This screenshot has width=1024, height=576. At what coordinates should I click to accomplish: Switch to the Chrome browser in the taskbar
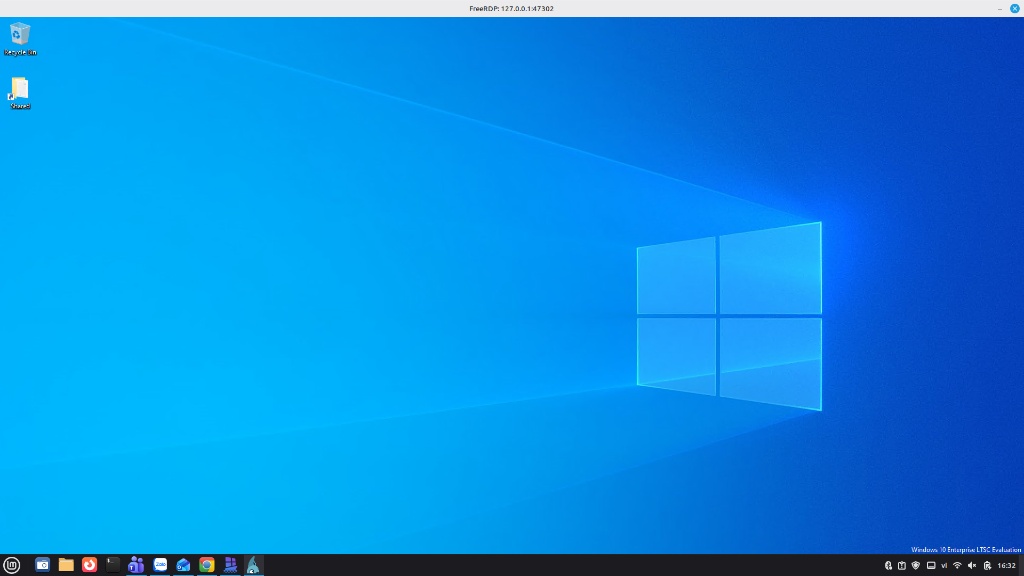[207, 565]
